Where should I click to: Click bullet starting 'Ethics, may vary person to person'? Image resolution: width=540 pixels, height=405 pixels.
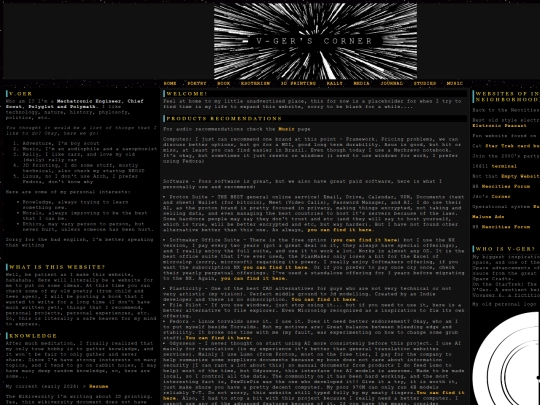pyautogui.click(x=88, y=227)
